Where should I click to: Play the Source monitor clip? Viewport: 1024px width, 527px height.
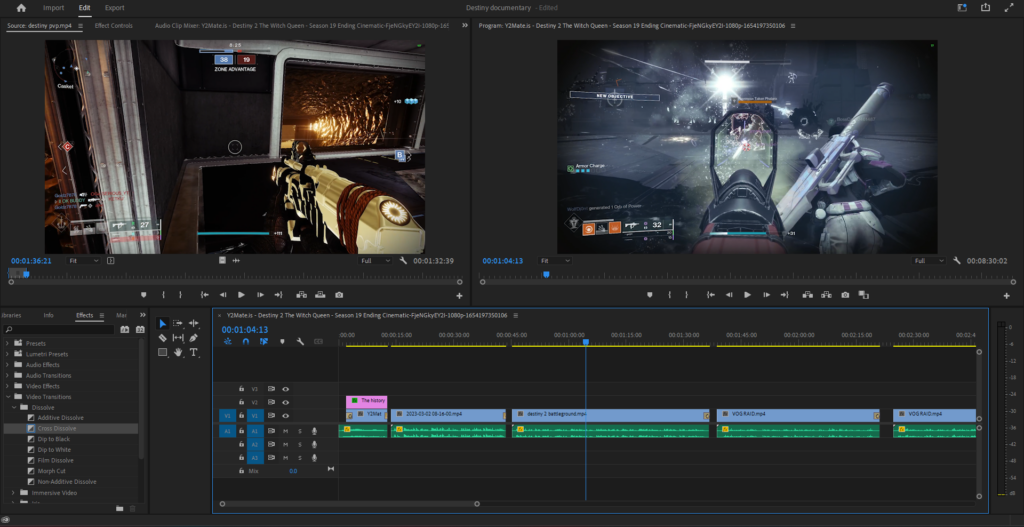(242, 295)
